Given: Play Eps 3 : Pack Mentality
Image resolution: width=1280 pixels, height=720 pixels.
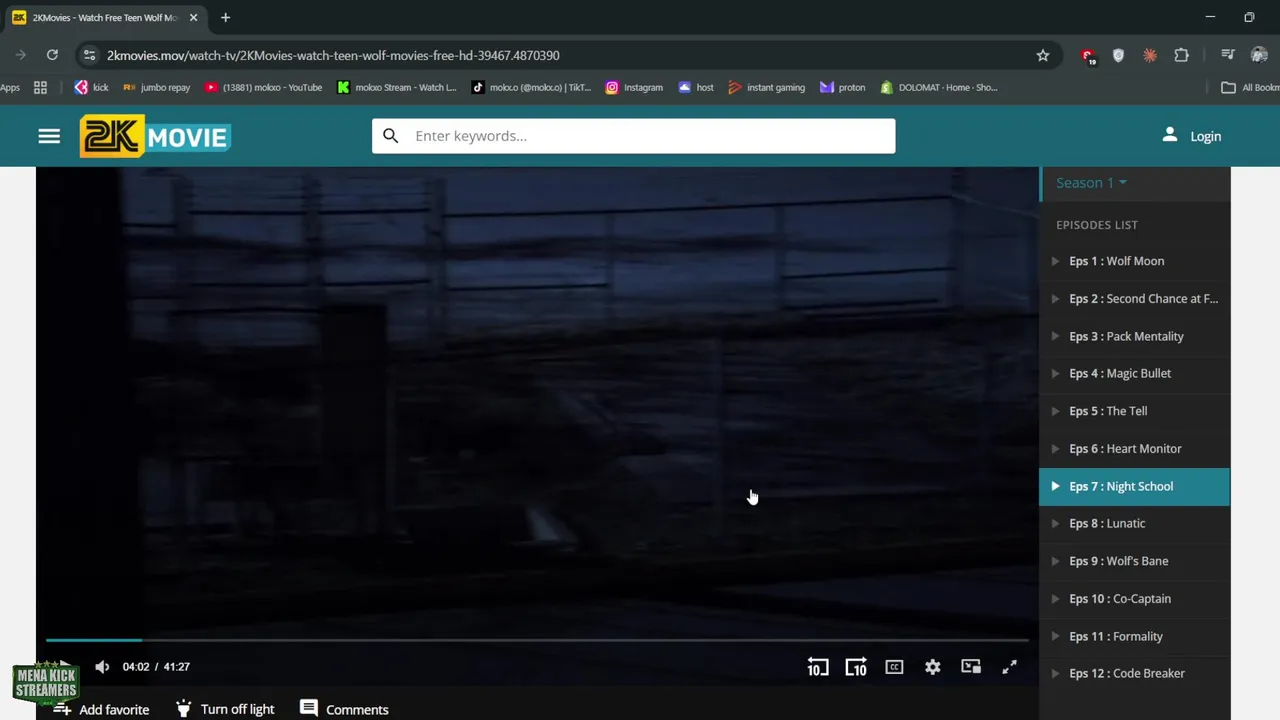Looking at the screenshot, I should [1135, 336].
